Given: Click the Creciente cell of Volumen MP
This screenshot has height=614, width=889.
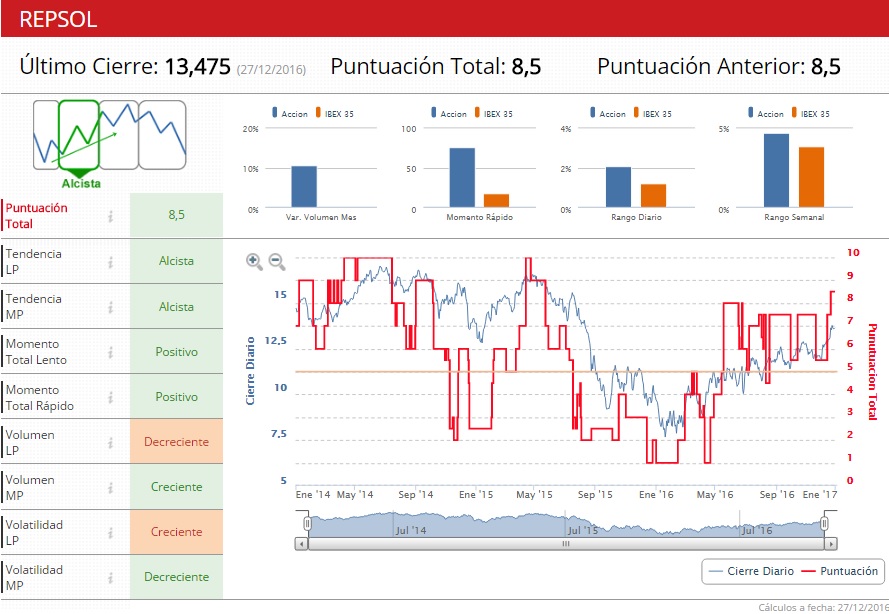Looking at the screenshot, I should tap(176, 486).
